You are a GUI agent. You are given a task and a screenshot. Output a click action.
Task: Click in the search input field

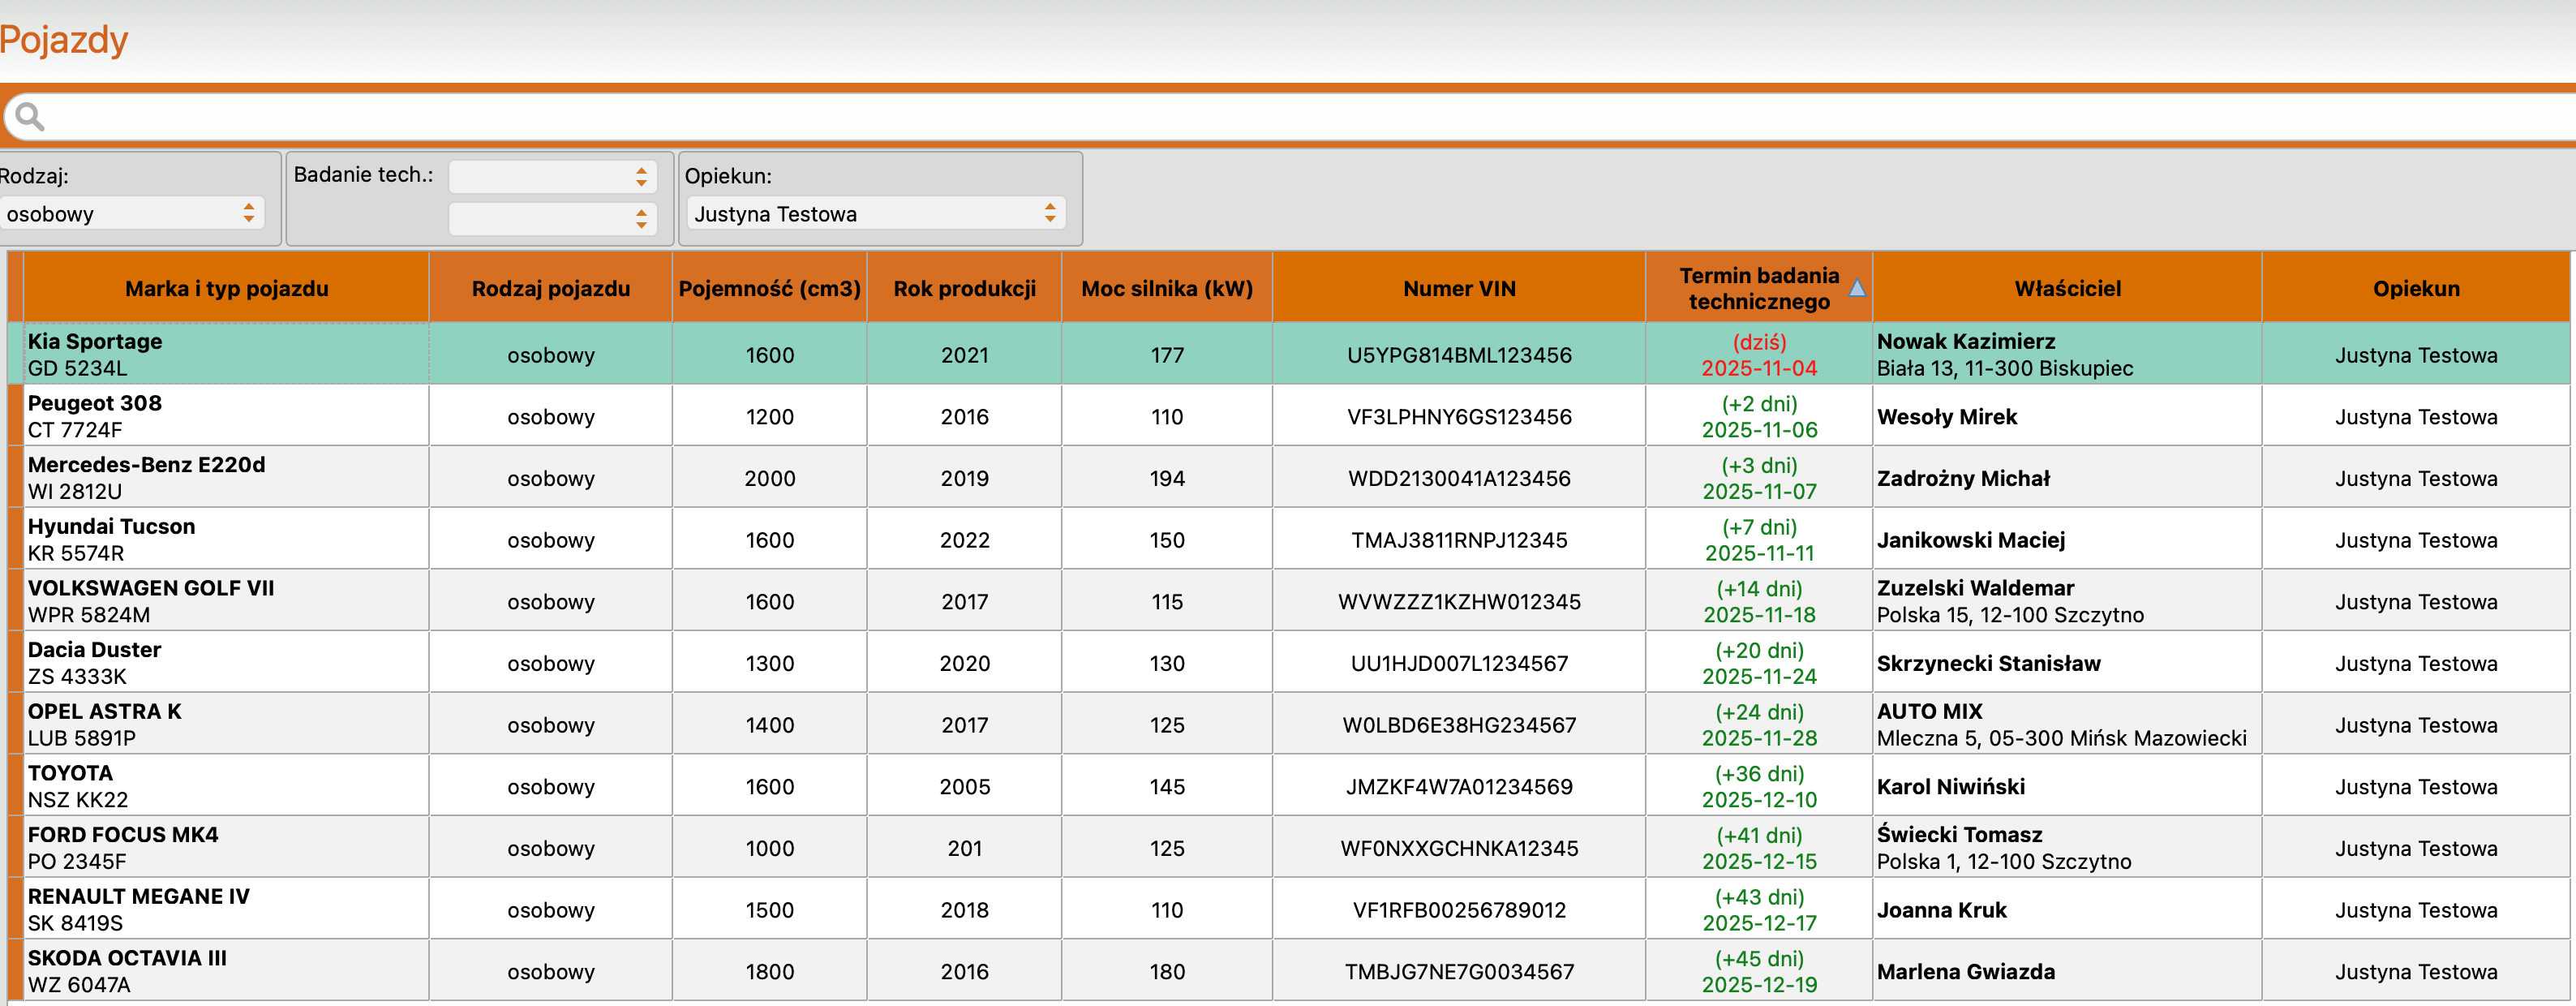1300,117
